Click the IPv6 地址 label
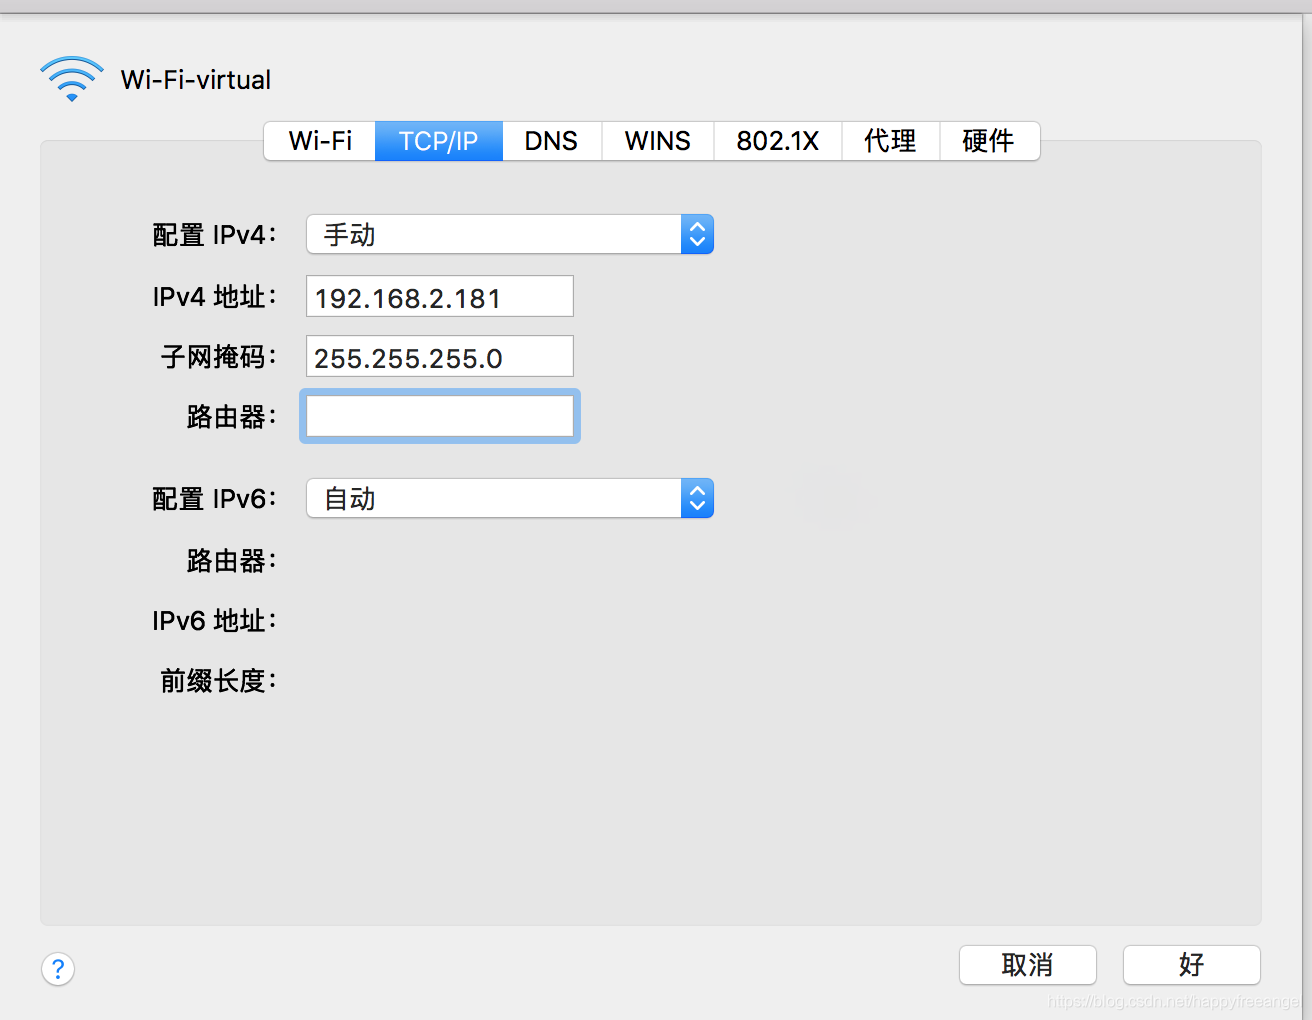Screen dimensions: 1312x1020 click(x=214, y=621)
